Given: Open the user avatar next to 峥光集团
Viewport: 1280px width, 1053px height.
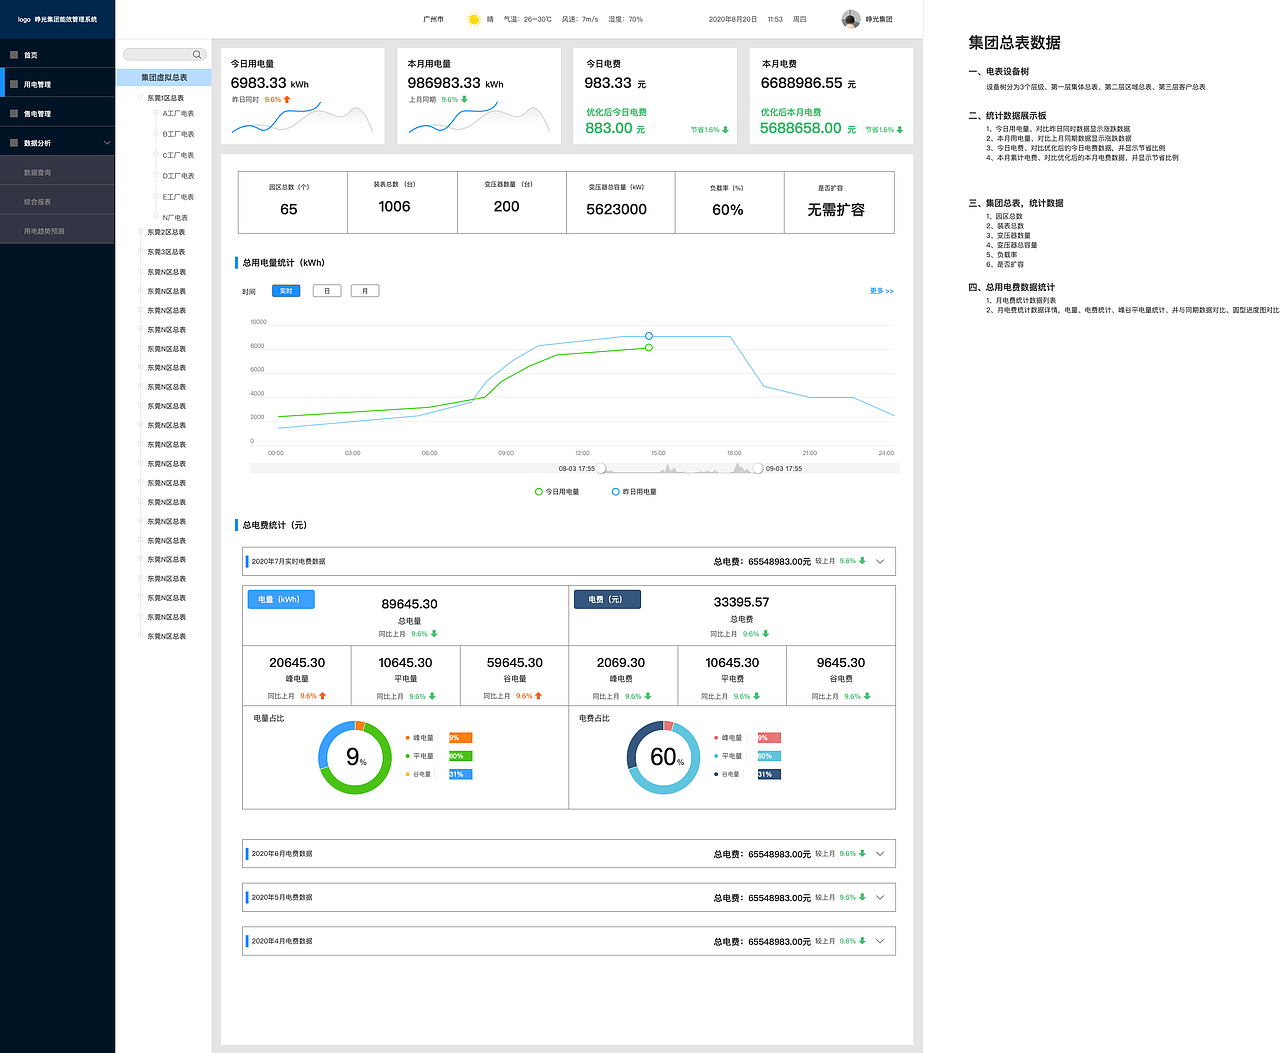Looking at the screenshot, I should click(851, 19).
